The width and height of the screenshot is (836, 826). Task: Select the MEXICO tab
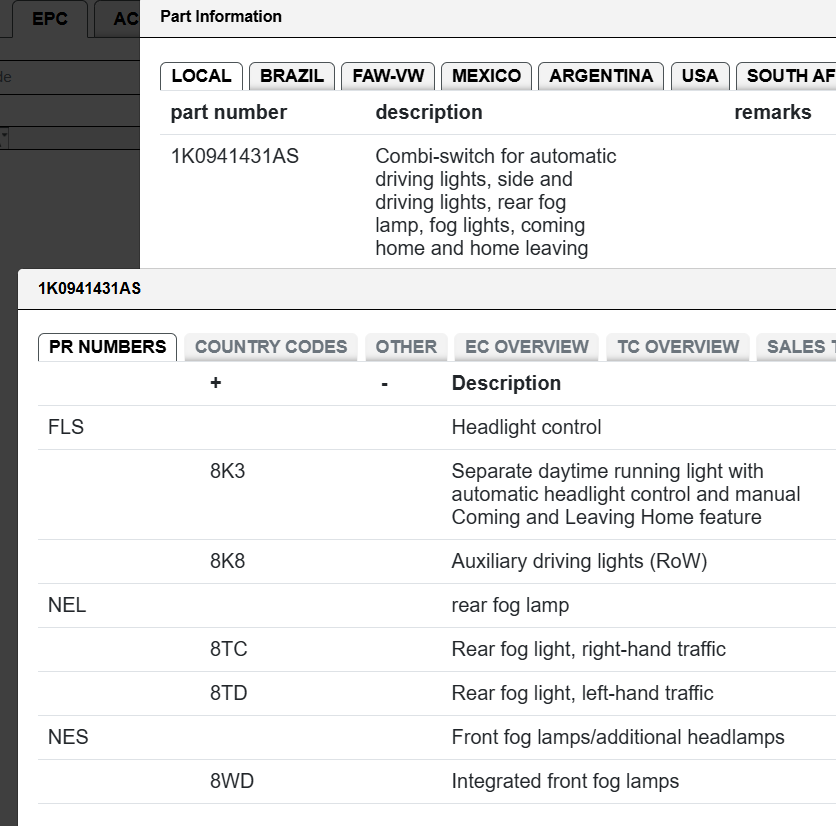point(486,76)
